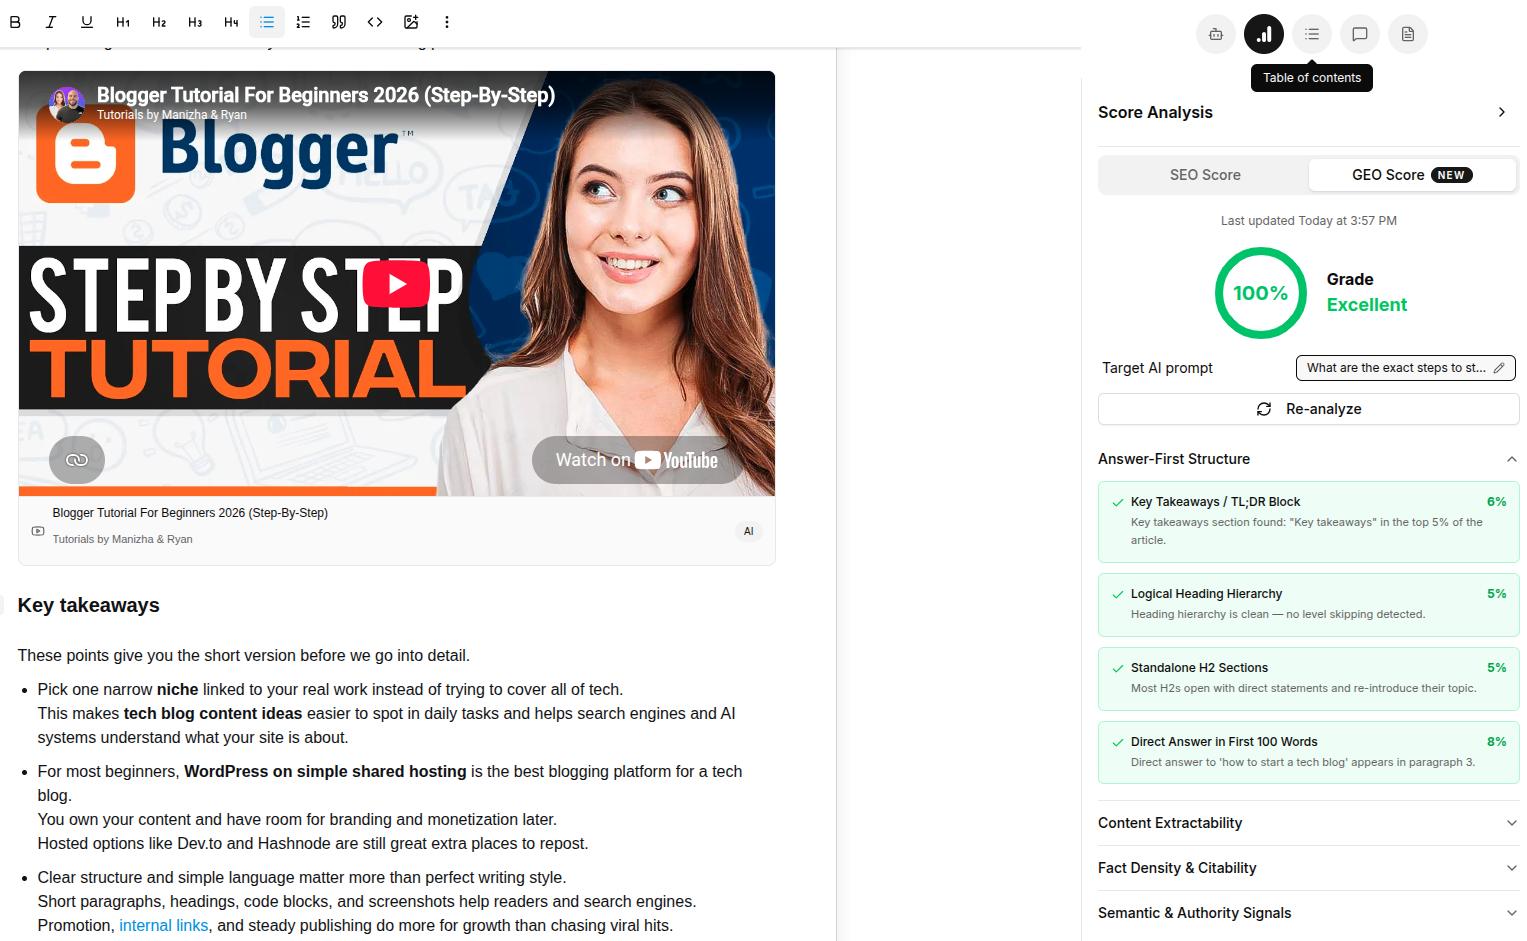Apply Heading 3 style
This screenshot has height=941, width=1527.
click(x=195, y=22)
